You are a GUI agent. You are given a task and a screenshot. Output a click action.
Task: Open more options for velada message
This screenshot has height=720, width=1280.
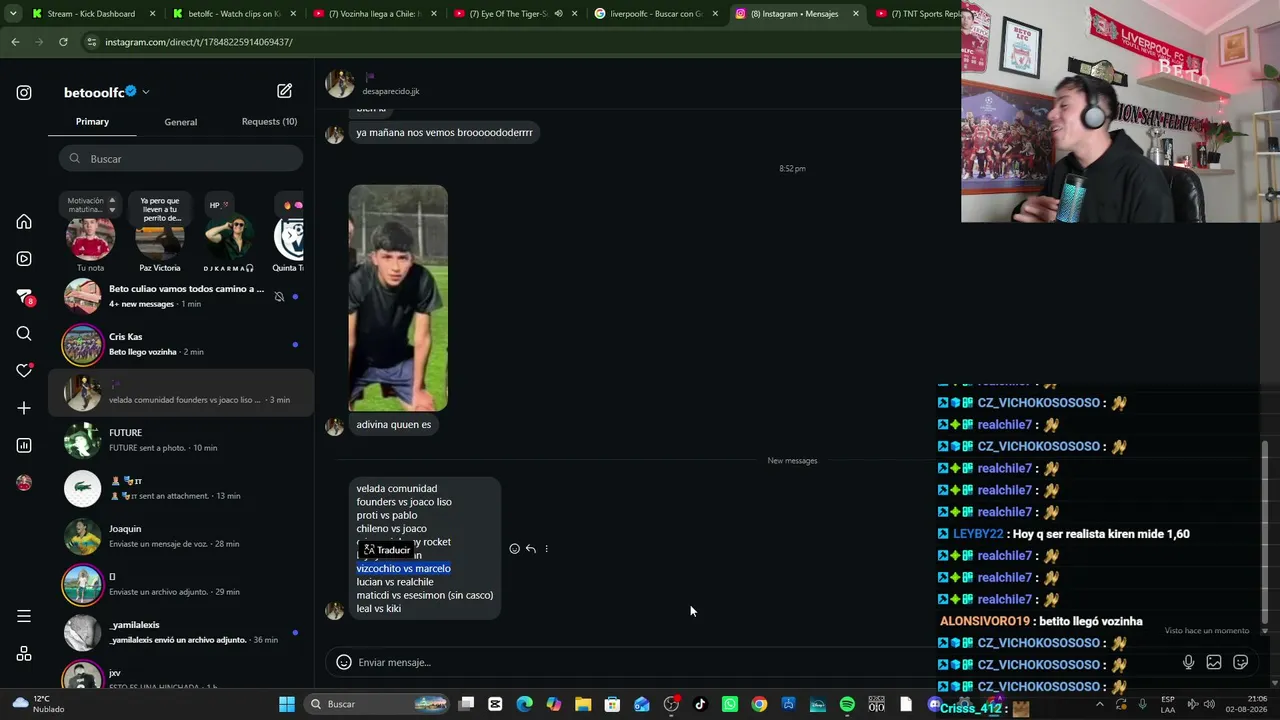point(546,549)
